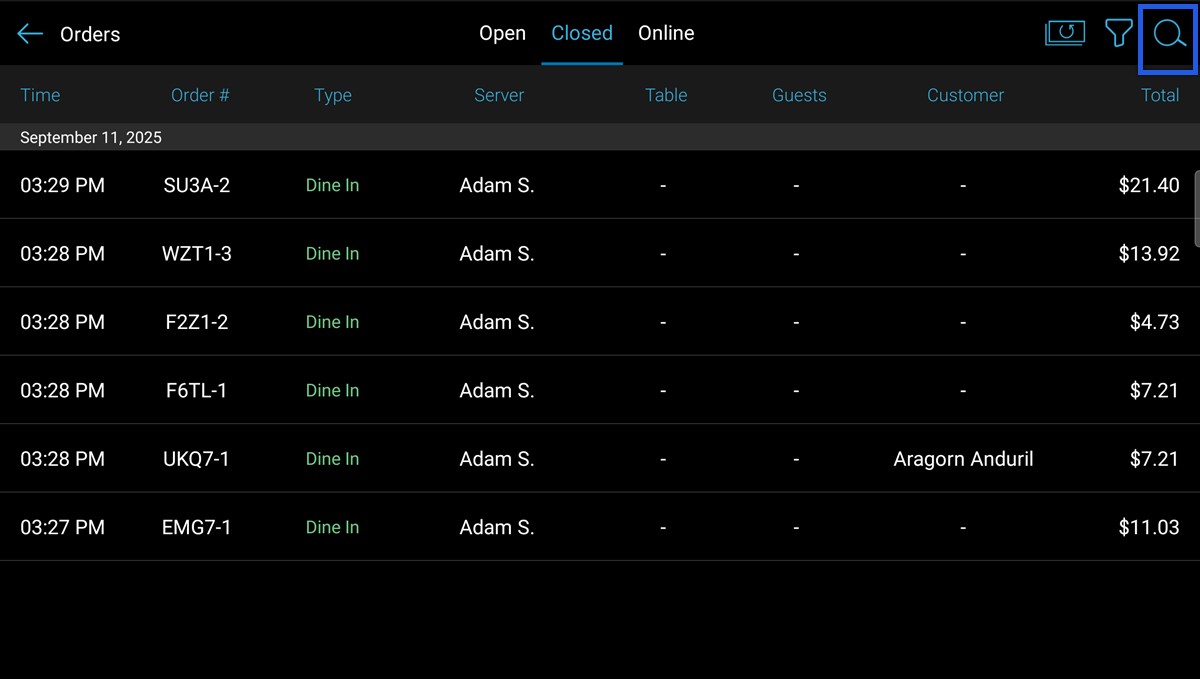Click the refund cash icon in header
Viewport: 1200px width, 679px height.
pos(1065,33)
